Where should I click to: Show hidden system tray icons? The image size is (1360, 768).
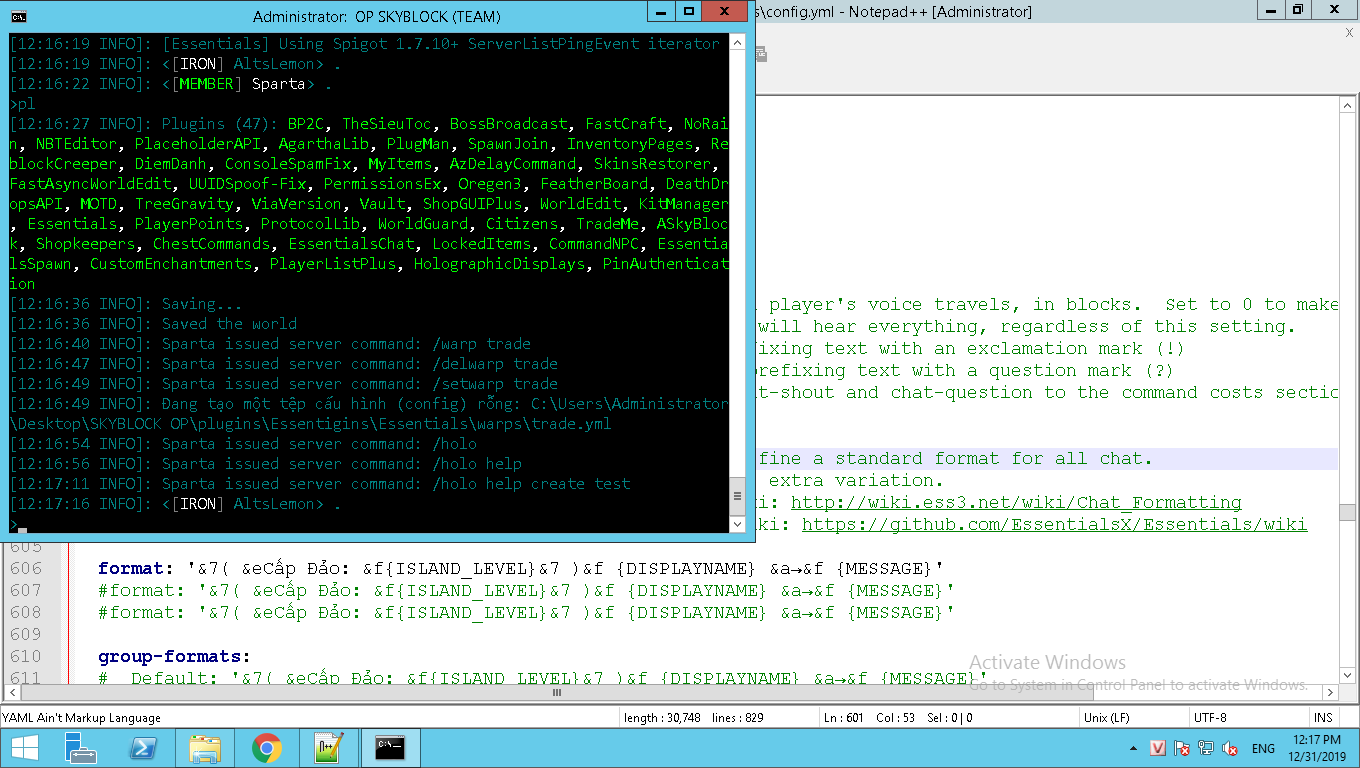pyautogui.click(x=1134, y=748)
